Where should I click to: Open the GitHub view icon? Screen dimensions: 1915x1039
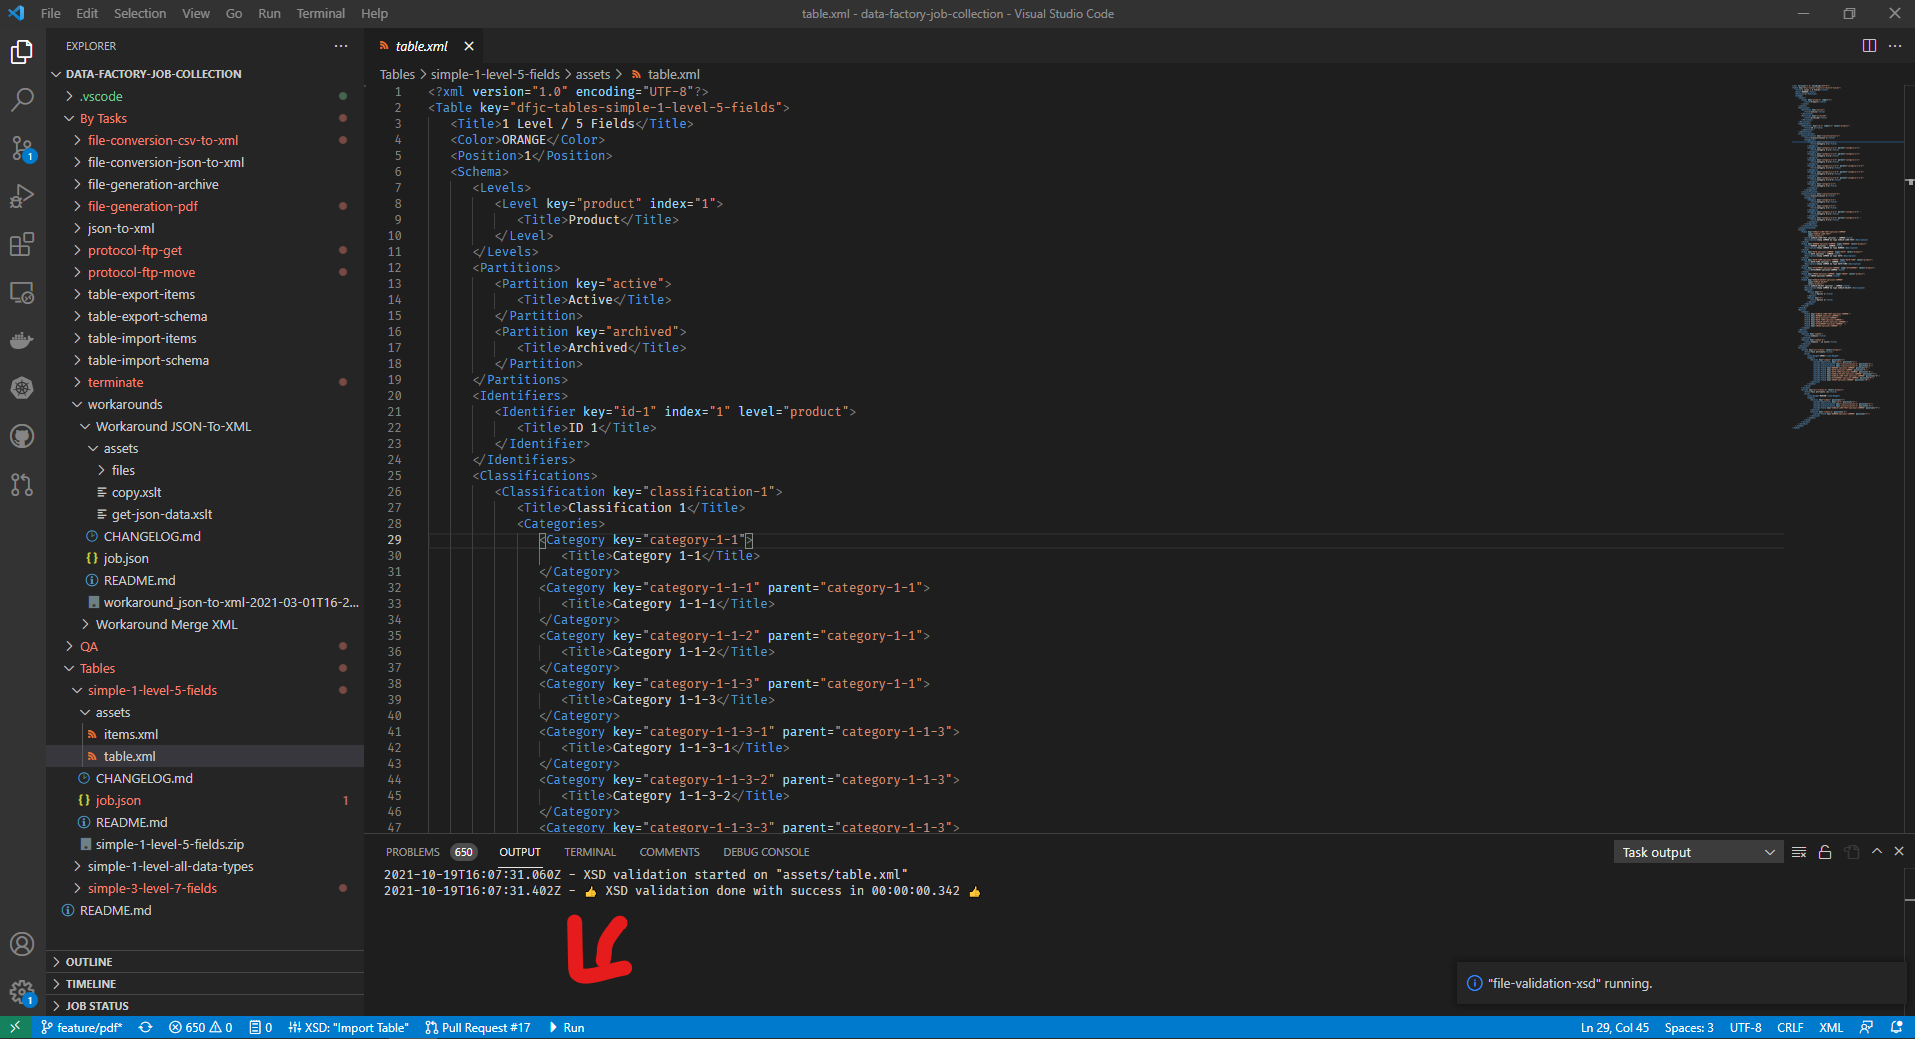click(x=22, y=436)
